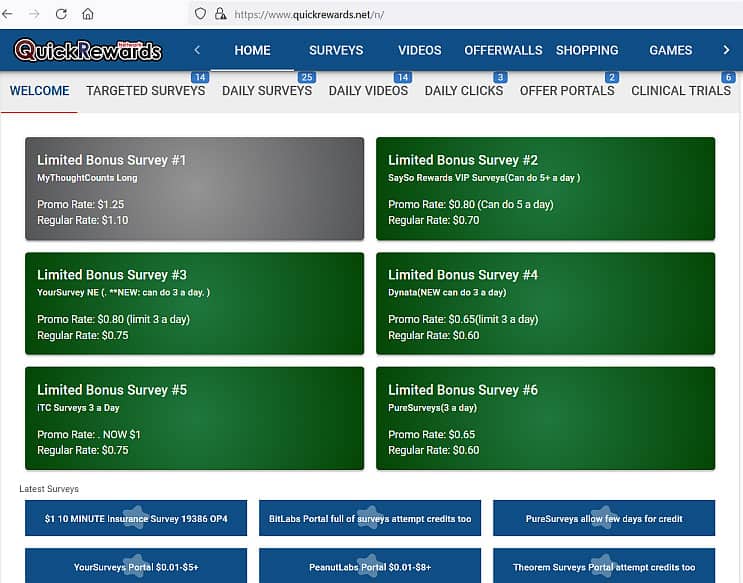The width and height of the screenshot is (743, 583).
Task: Click Theorem Surveys Portal button
Action: 604,566
